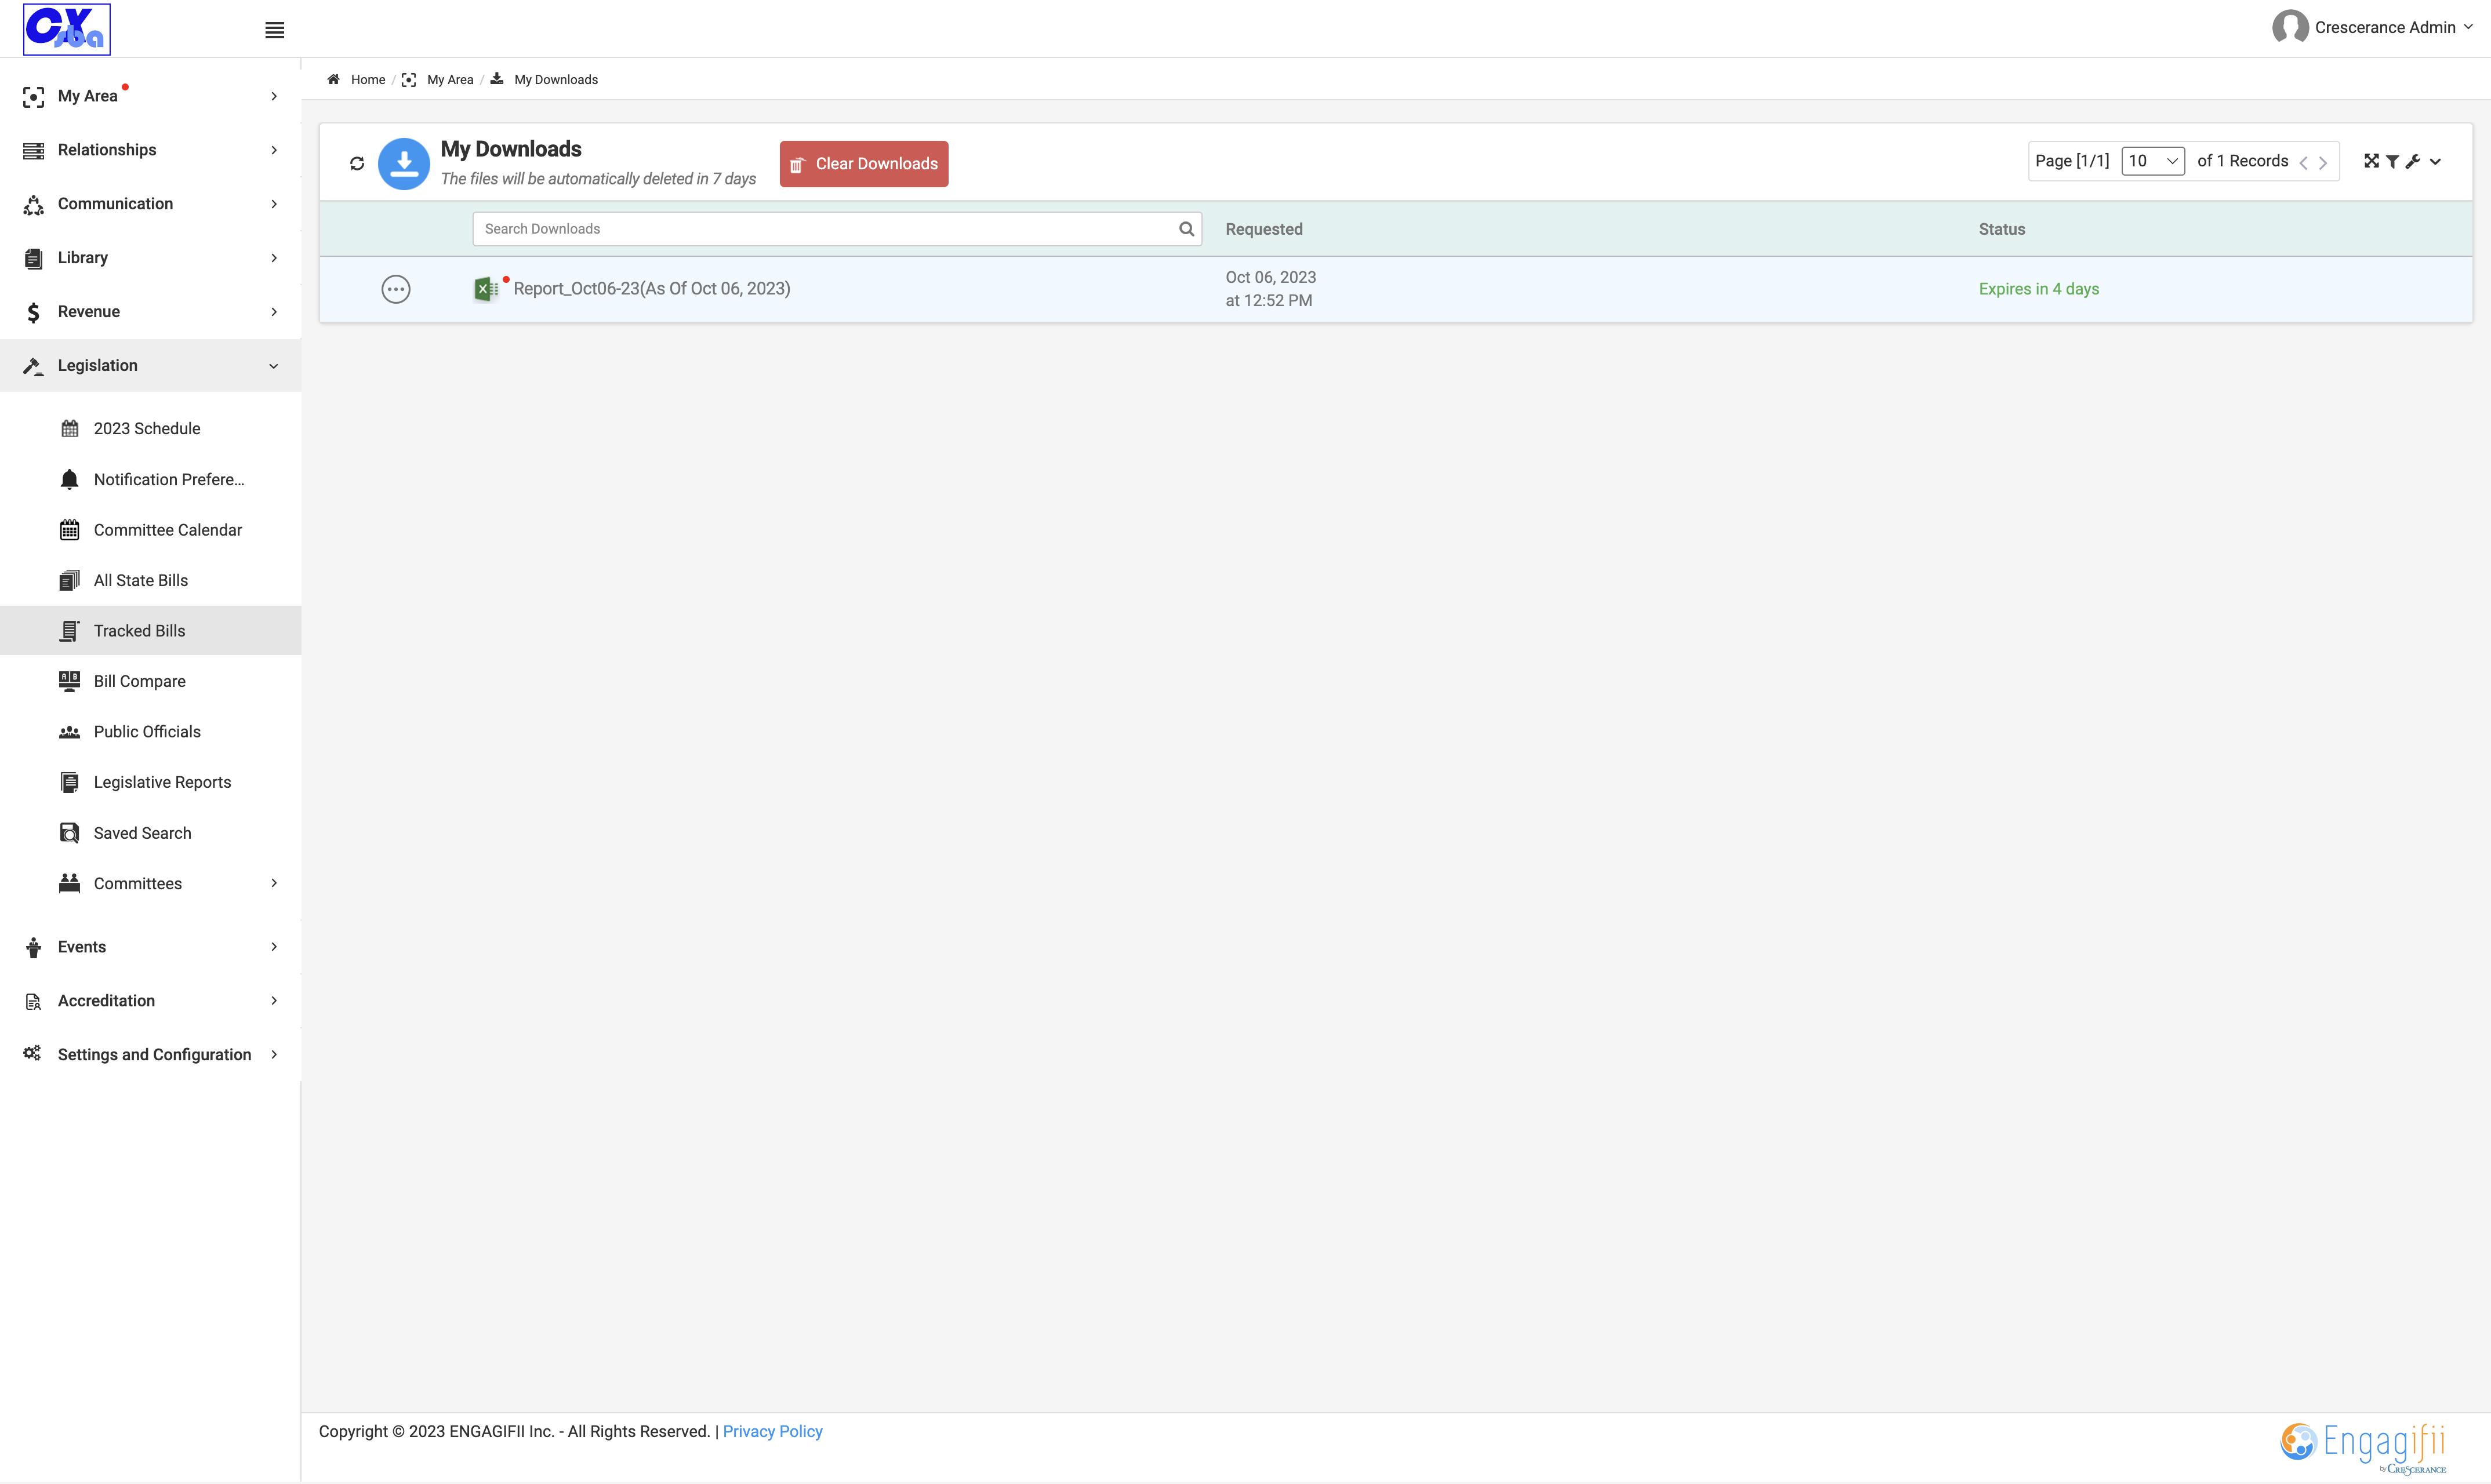Expand the Accreditation menu
The height and width of the screenshot is (1484, 2491).
point(150,1001)
